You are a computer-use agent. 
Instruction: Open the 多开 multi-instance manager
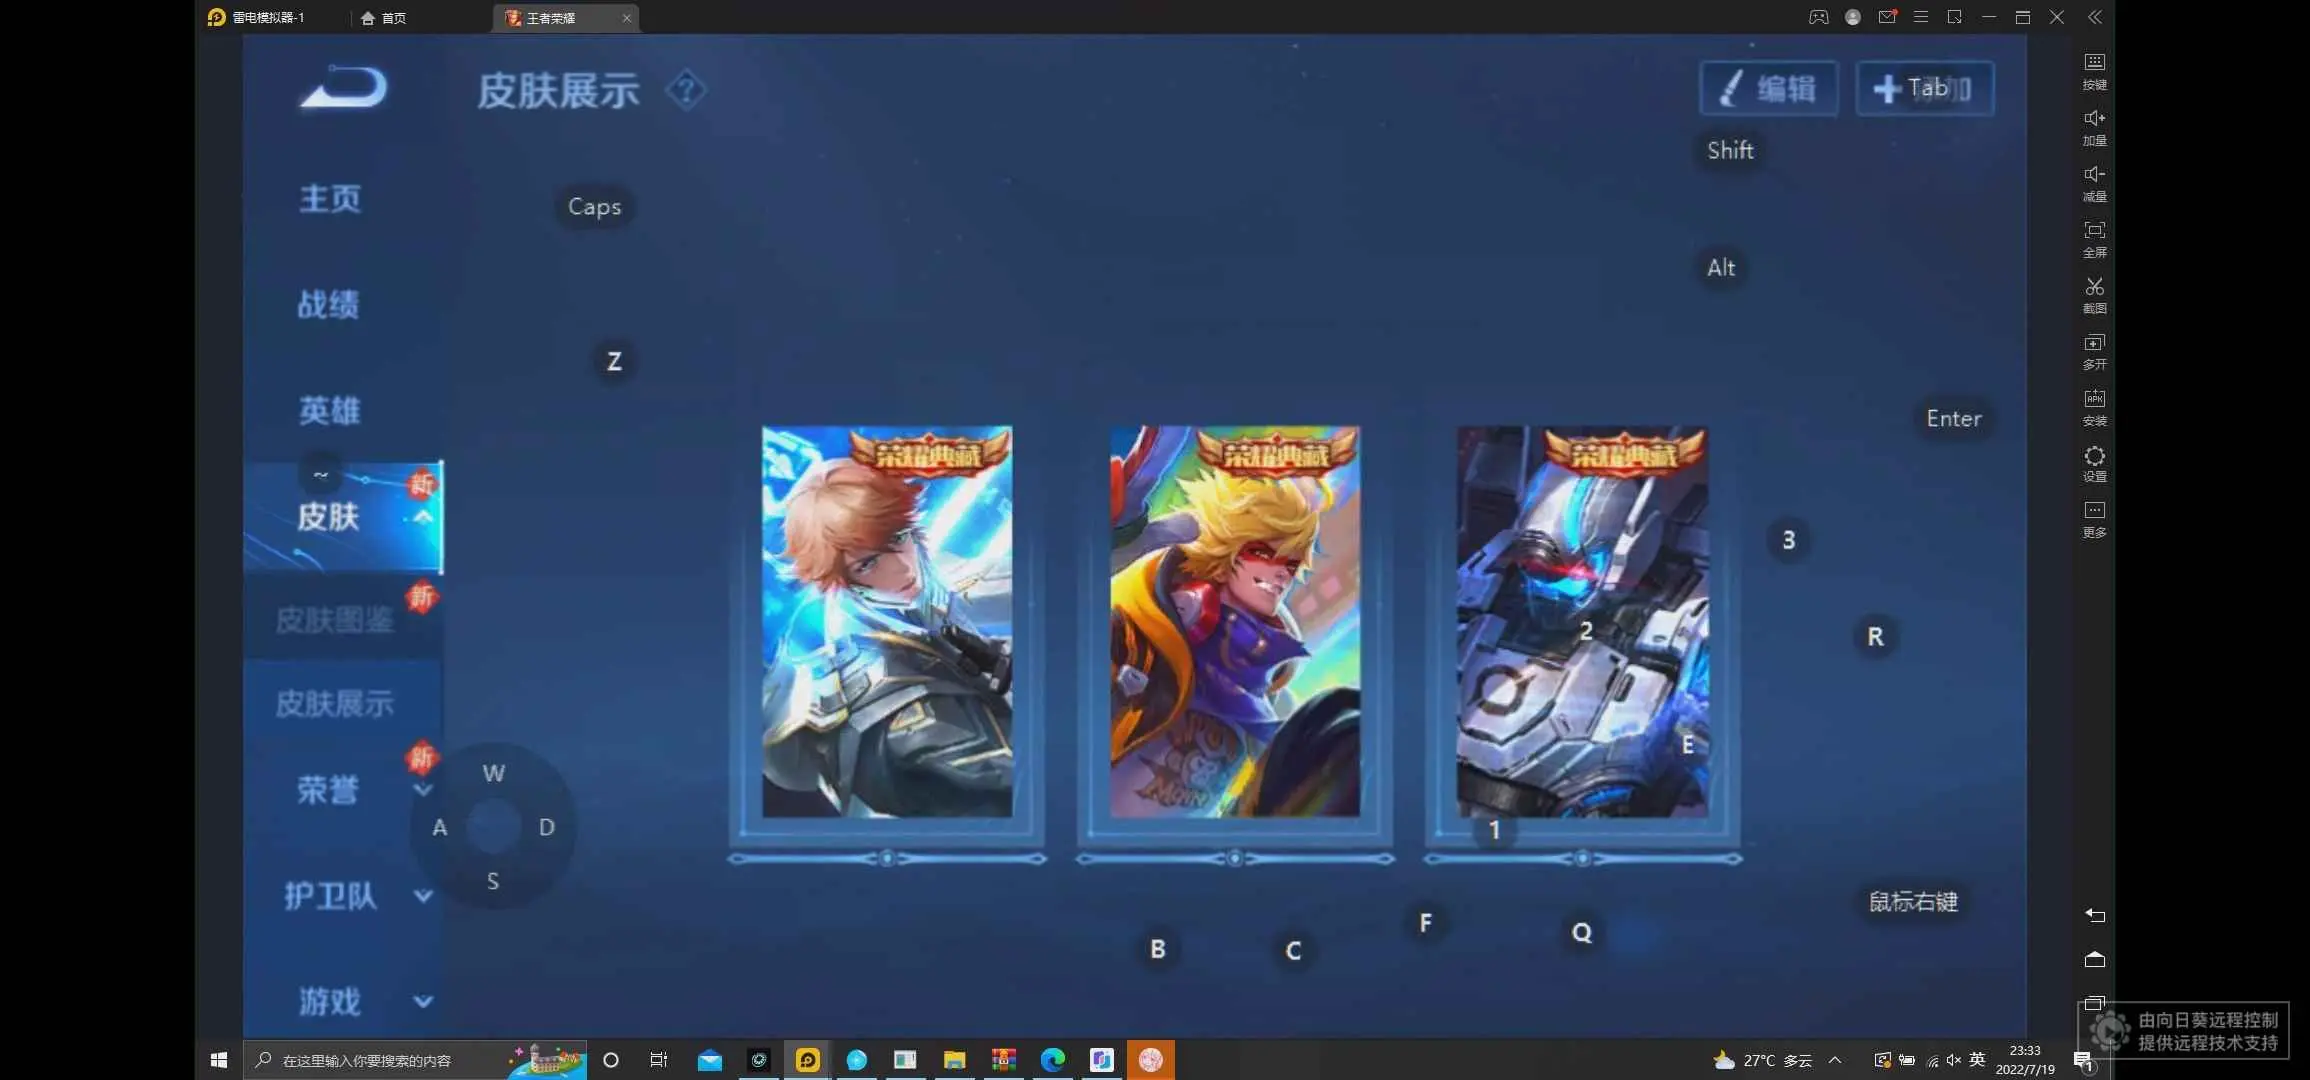tap(2094, 351)
